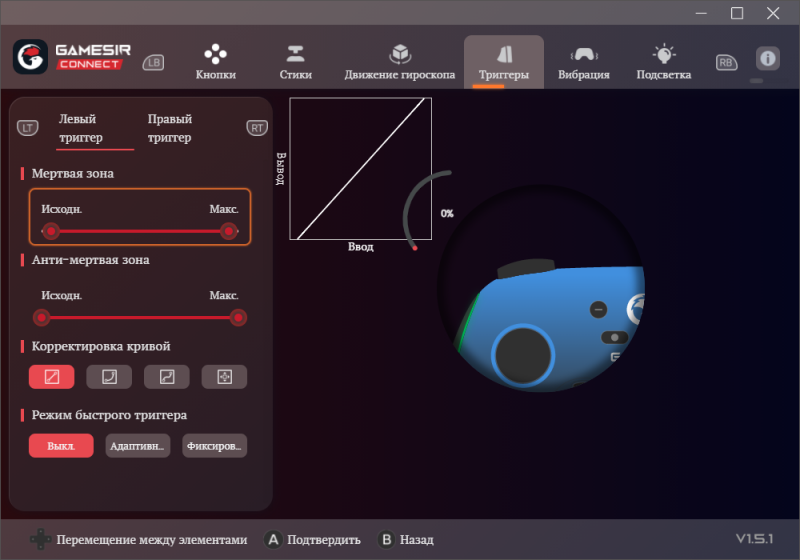Click dead zone Исходн. slider handle
The image size is (800, 560).
coord(51,232)
